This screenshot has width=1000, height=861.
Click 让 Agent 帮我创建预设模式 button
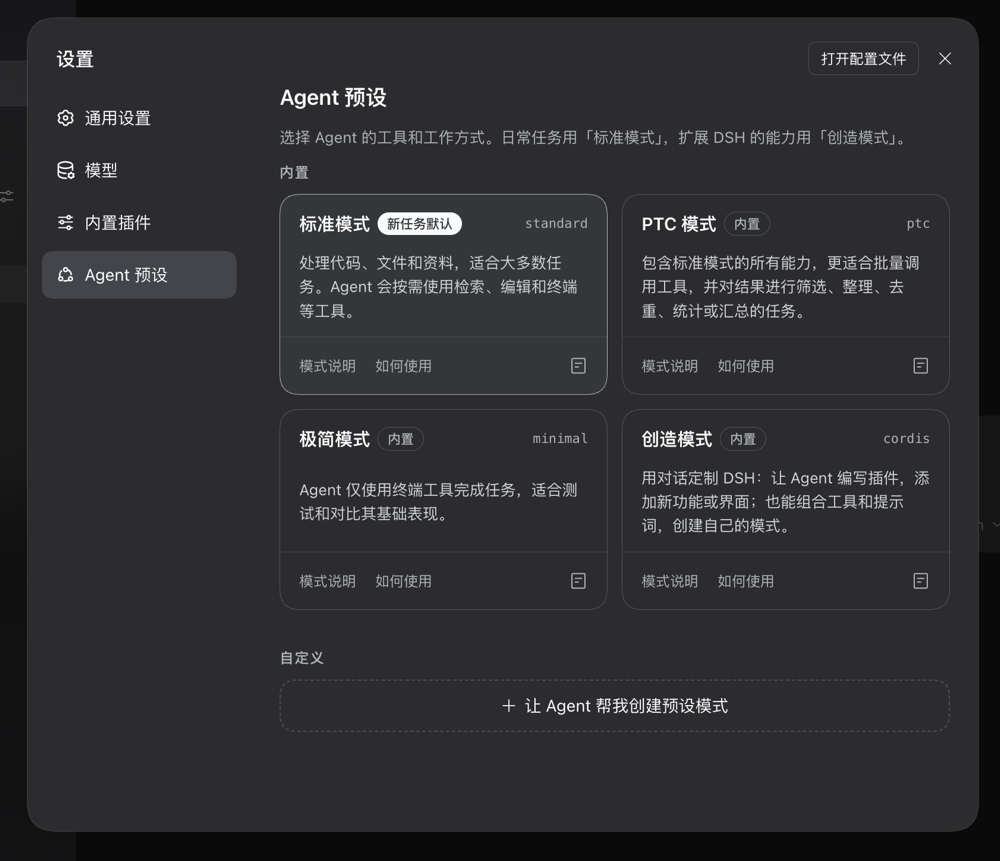point(614,705)
